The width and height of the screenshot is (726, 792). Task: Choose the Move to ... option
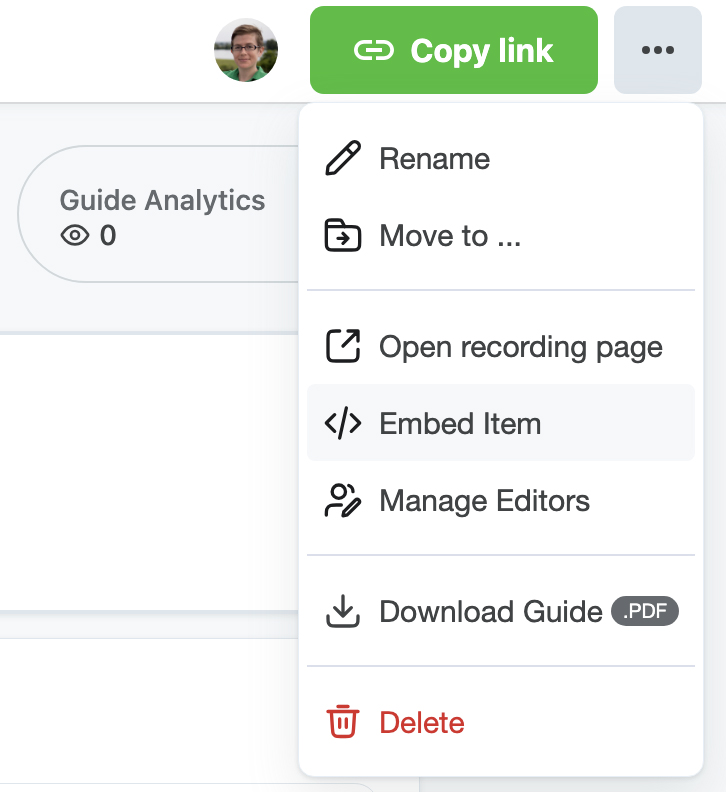pos(449,236)
